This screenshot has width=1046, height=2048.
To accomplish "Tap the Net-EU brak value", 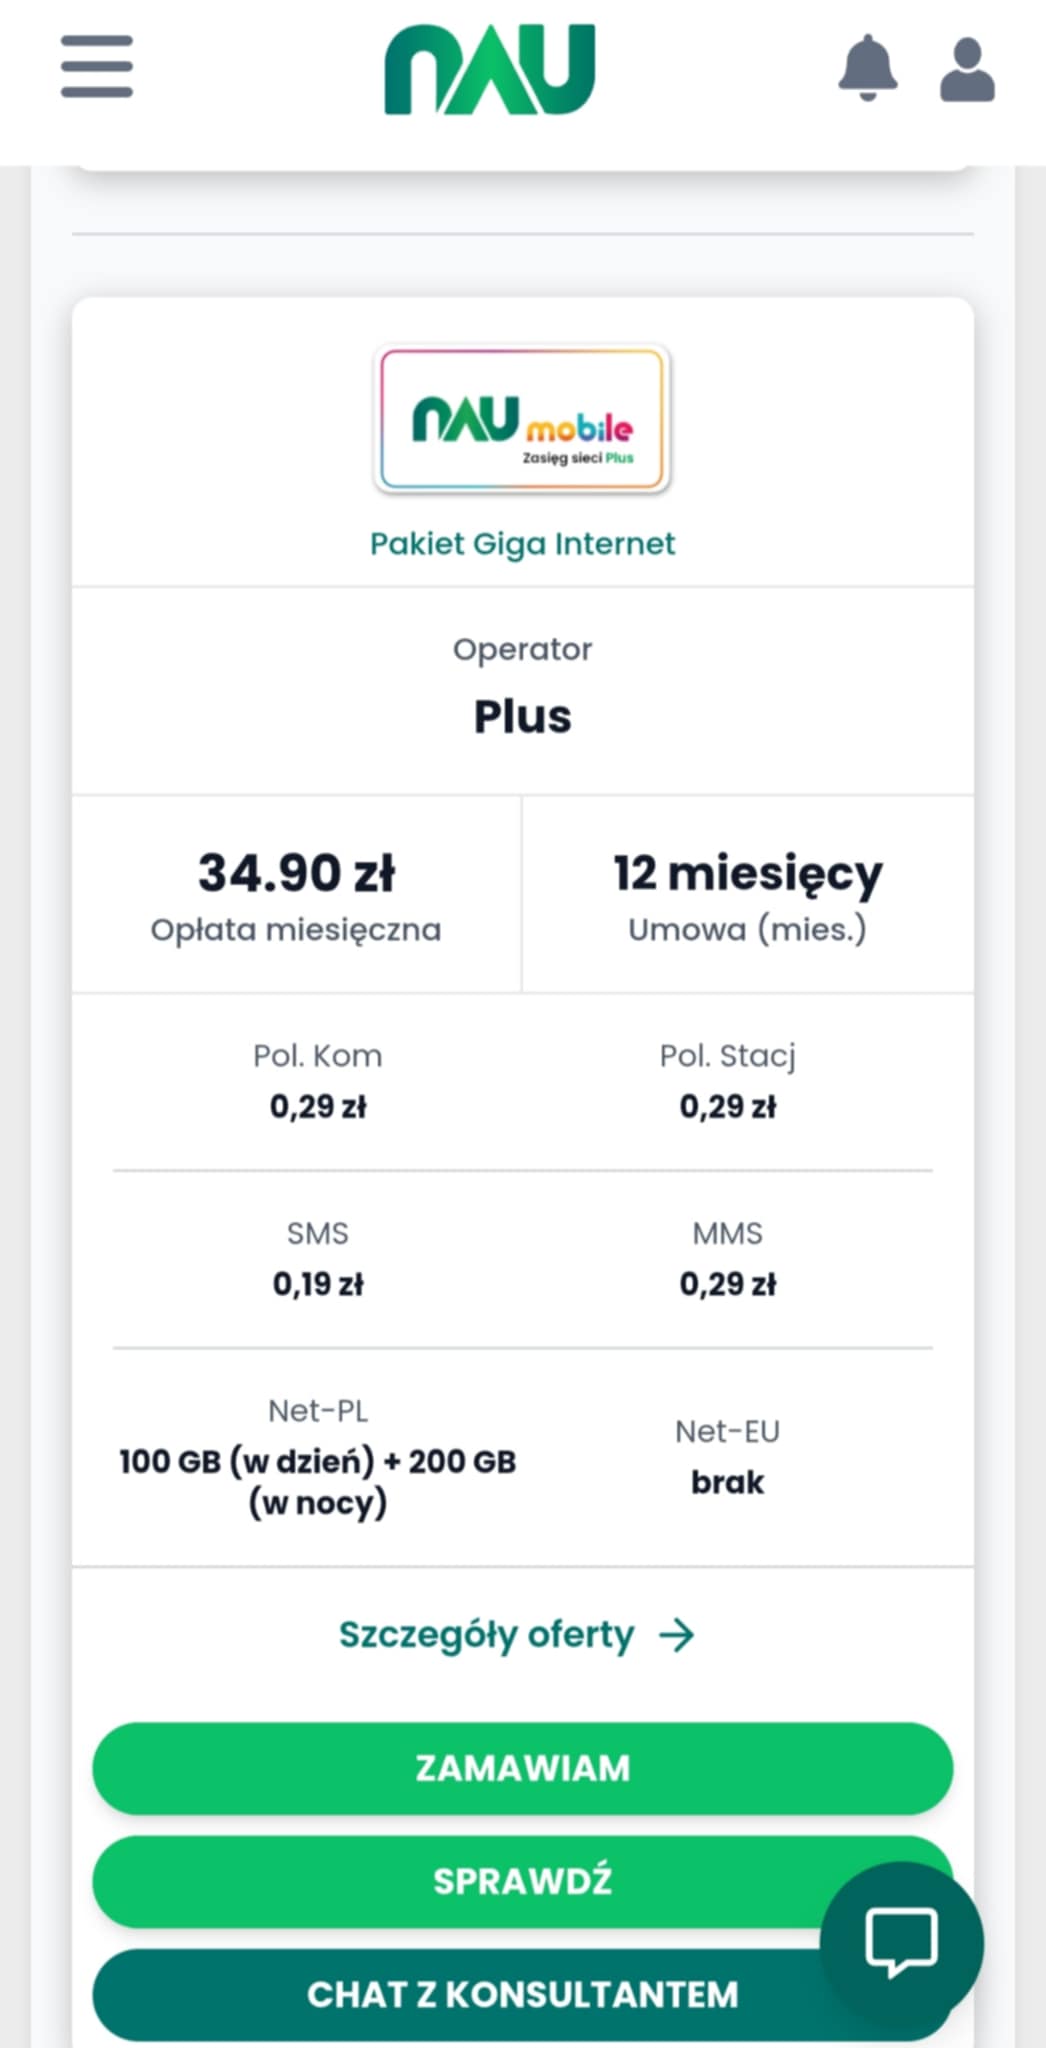I will (727, 1482).
